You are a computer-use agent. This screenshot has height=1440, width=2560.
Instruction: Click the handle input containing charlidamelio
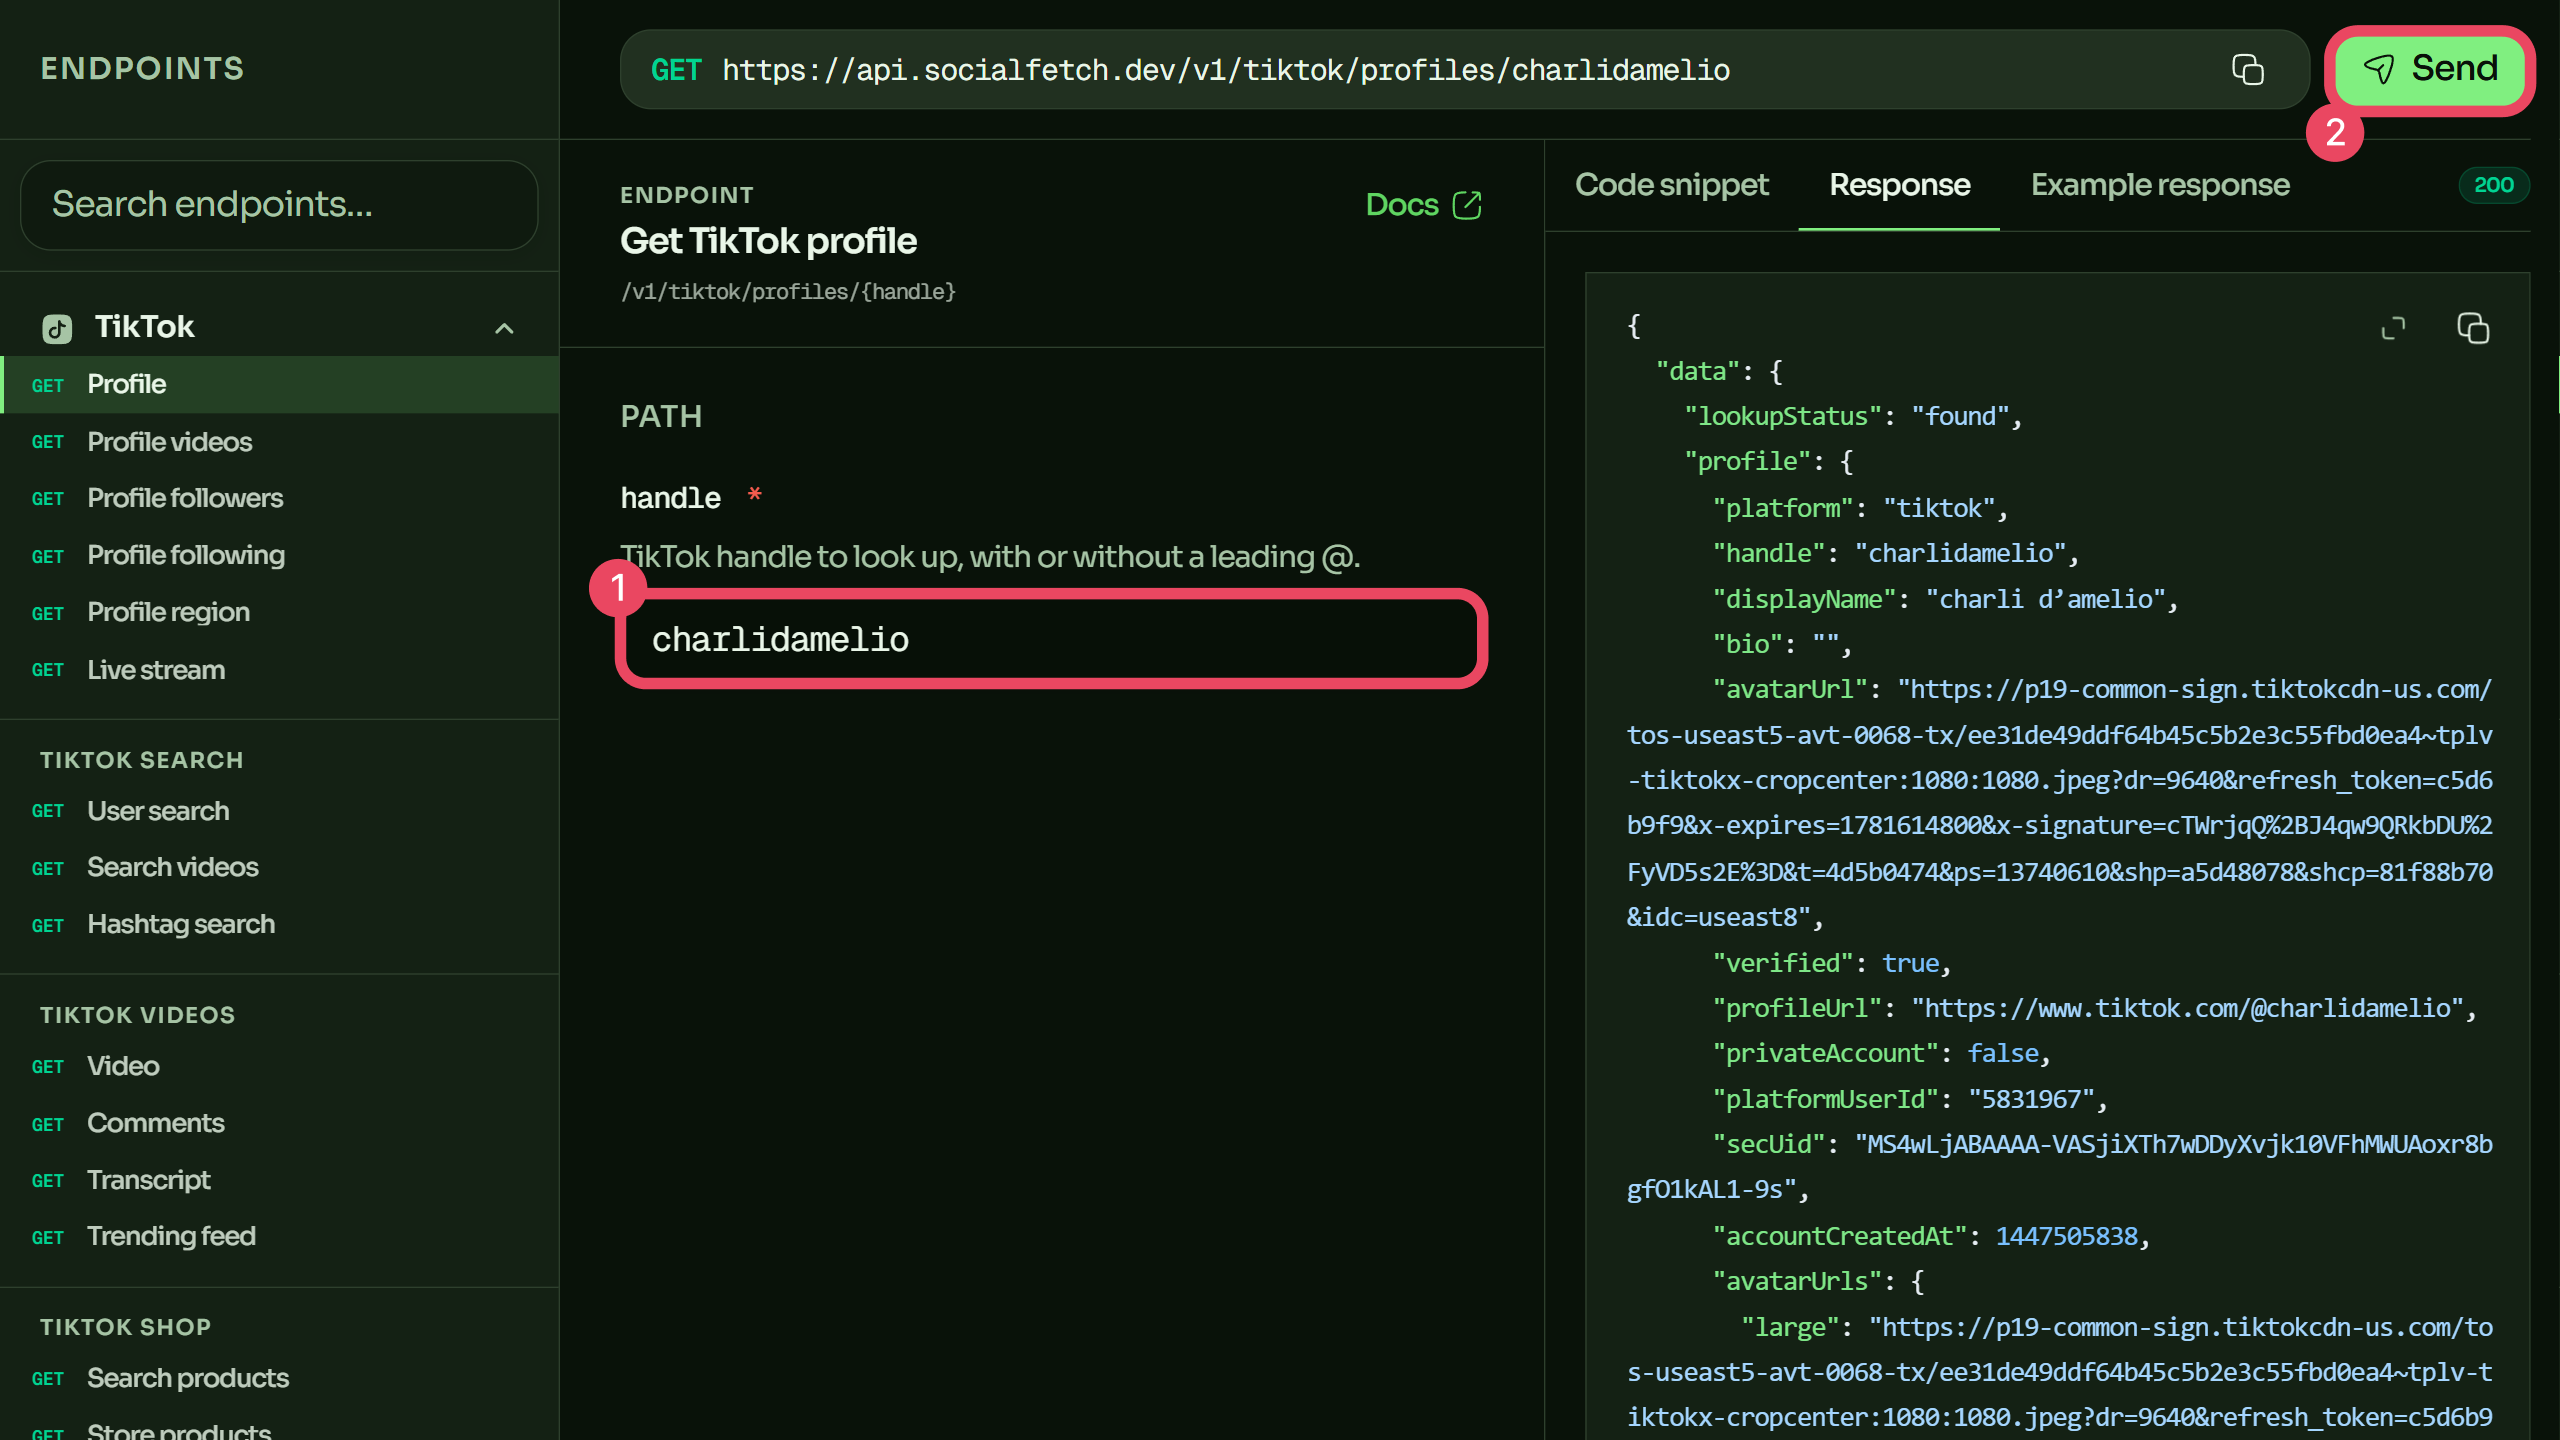tap(1051, 639)
